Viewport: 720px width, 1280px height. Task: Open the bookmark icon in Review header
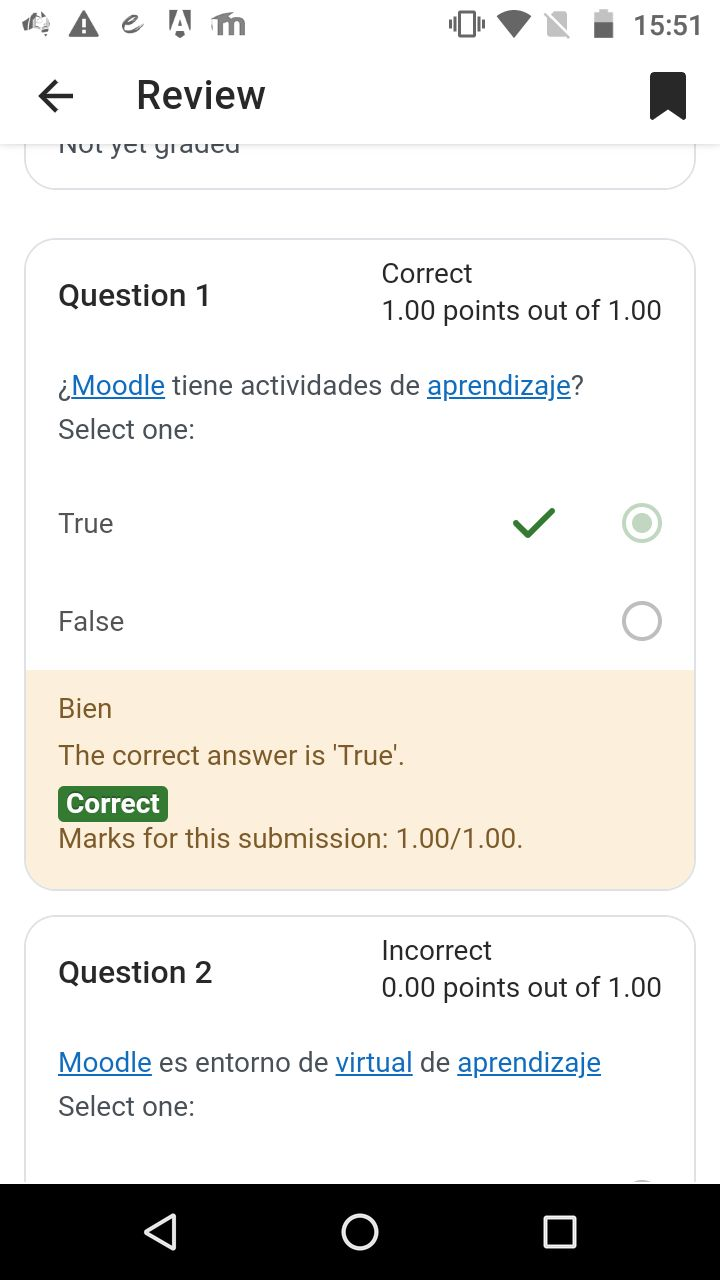pyautogui.click(x=667, y=96)
